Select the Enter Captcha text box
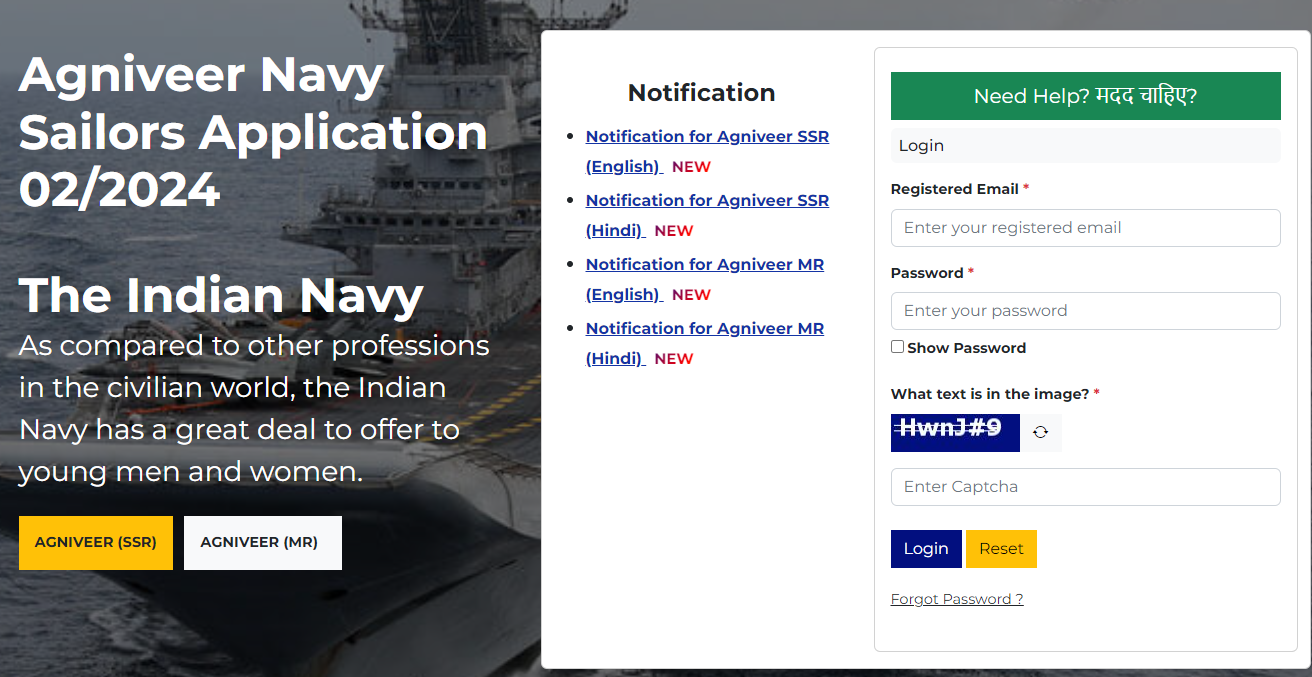 coord(1085,487)
